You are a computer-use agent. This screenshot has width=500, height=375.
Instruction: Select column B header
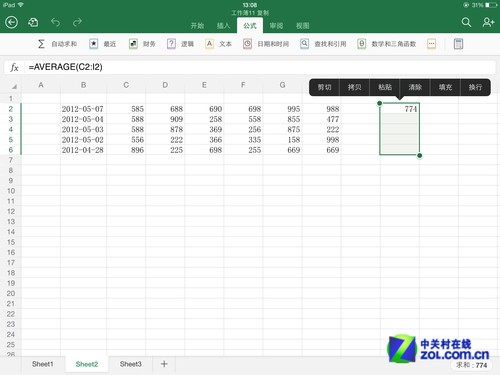[83, 85]
